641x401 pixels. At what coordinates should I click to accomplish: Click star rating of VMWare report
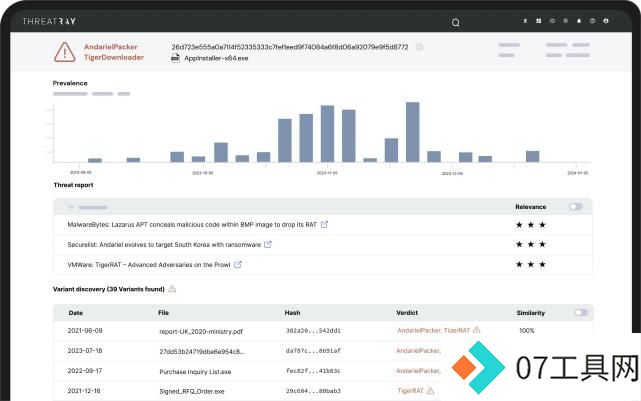531,264
